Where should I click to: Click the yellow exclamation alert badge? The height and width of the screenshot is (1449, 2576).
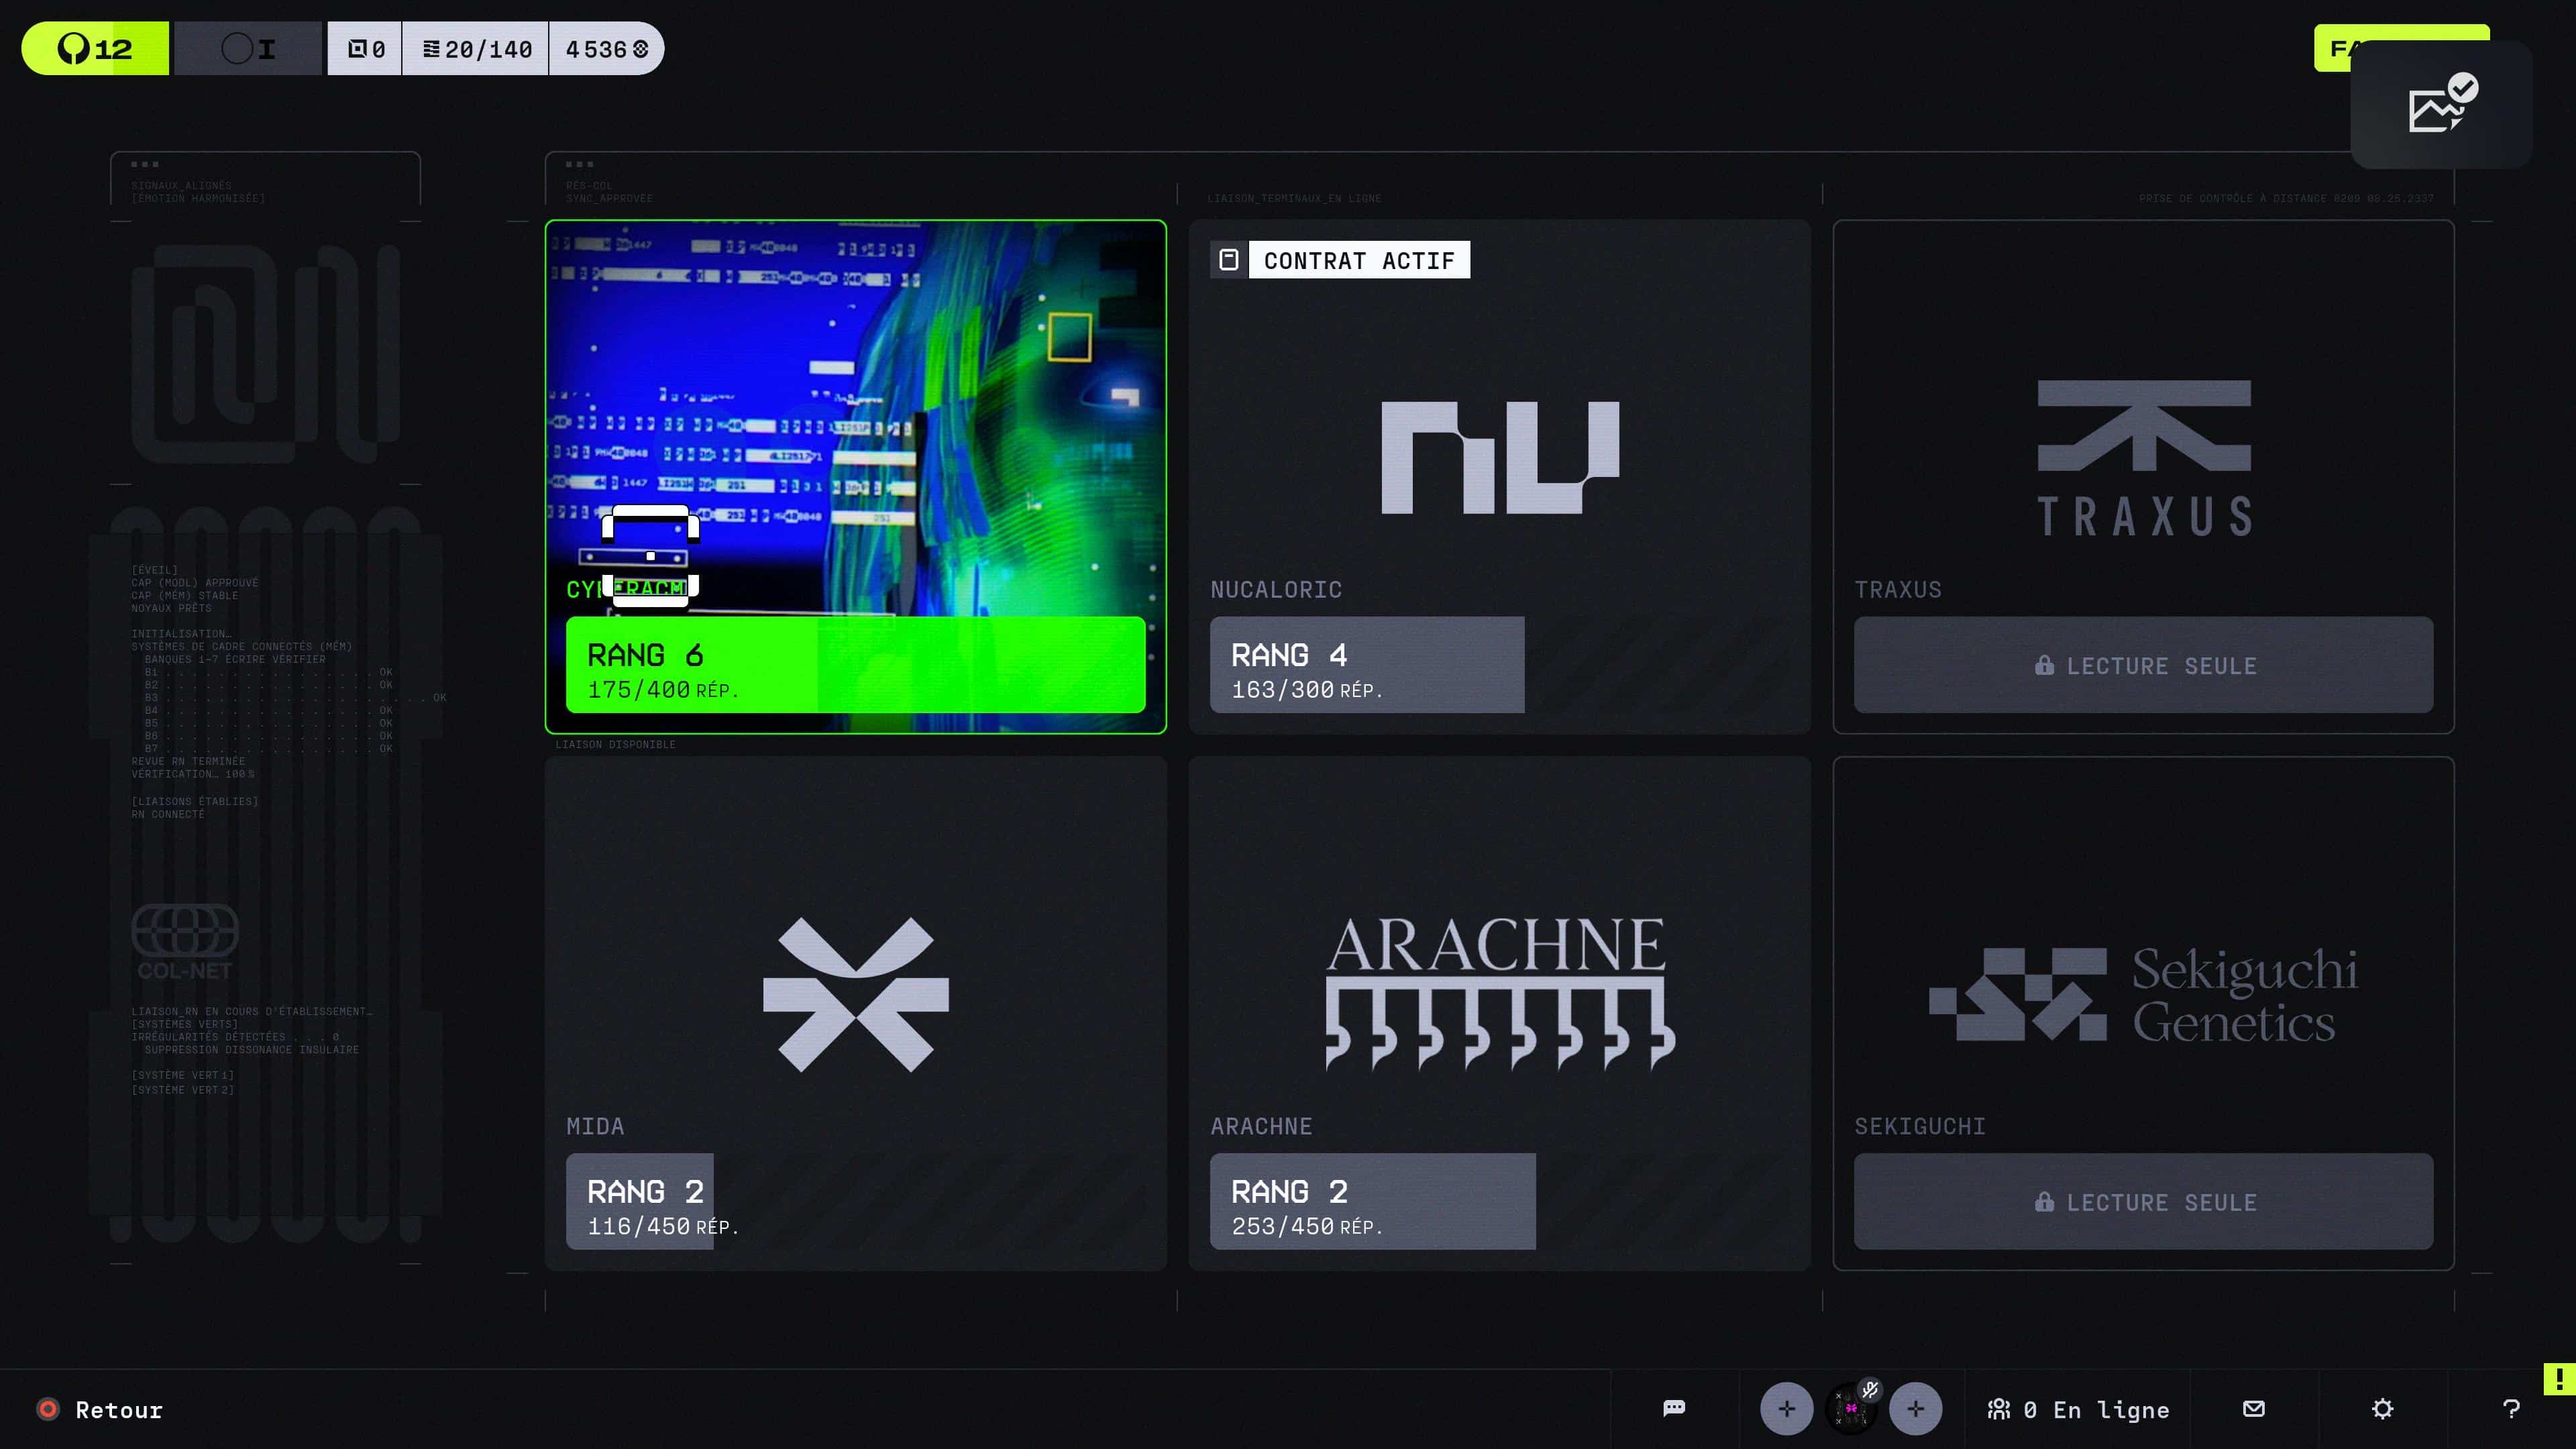click(2559, 1379)
